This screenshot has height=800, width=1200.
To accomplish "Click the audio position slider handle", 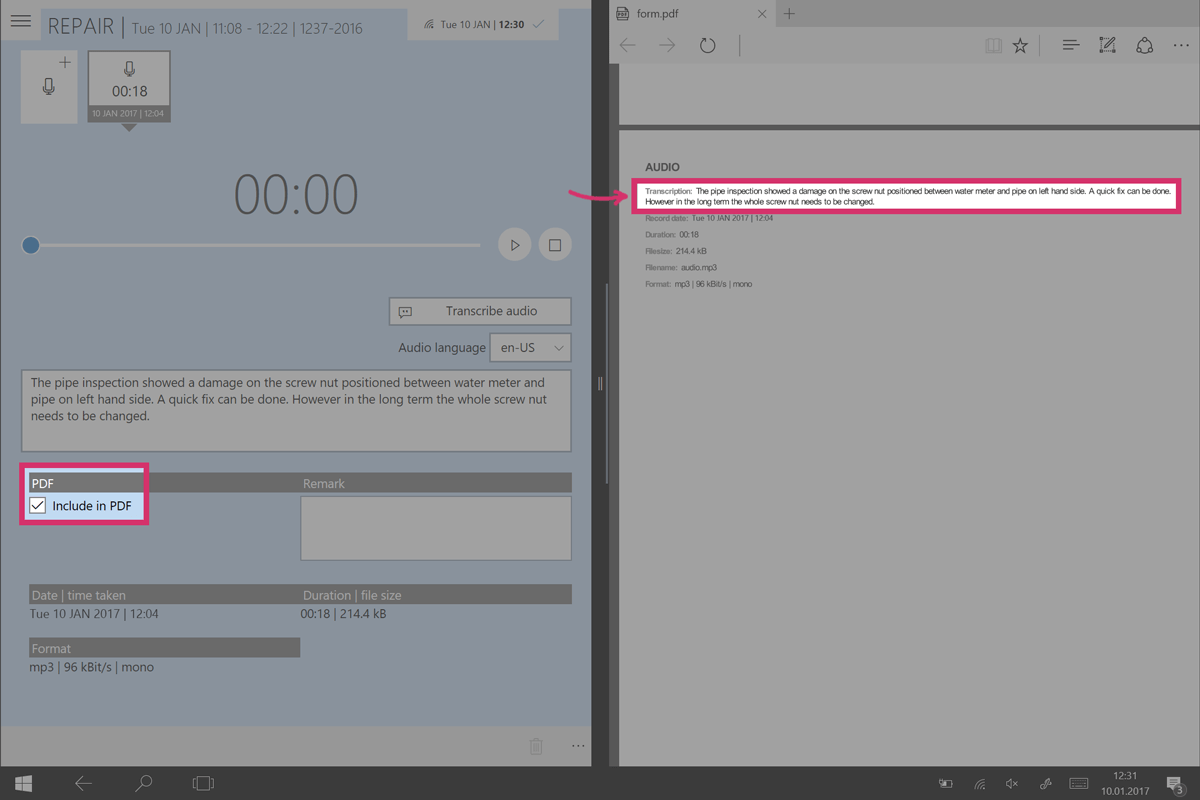I will 31,245.
